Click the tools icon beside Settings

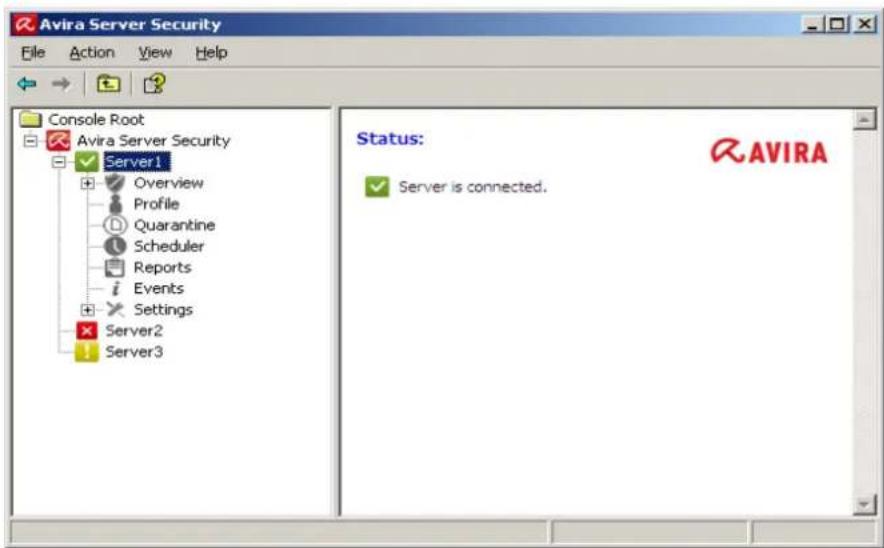(x=115, y=310)
